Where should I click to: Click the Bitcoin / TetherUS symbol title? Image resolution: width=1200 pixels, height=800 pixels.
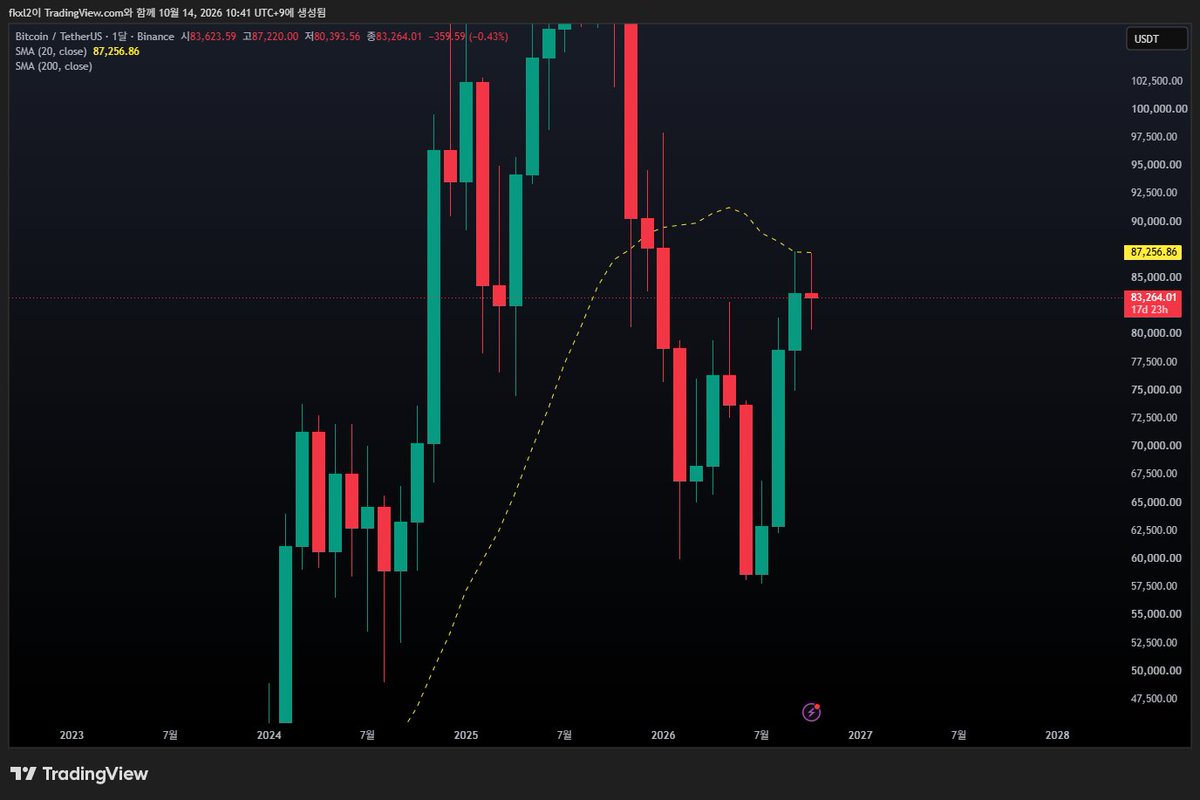point(58,36)
